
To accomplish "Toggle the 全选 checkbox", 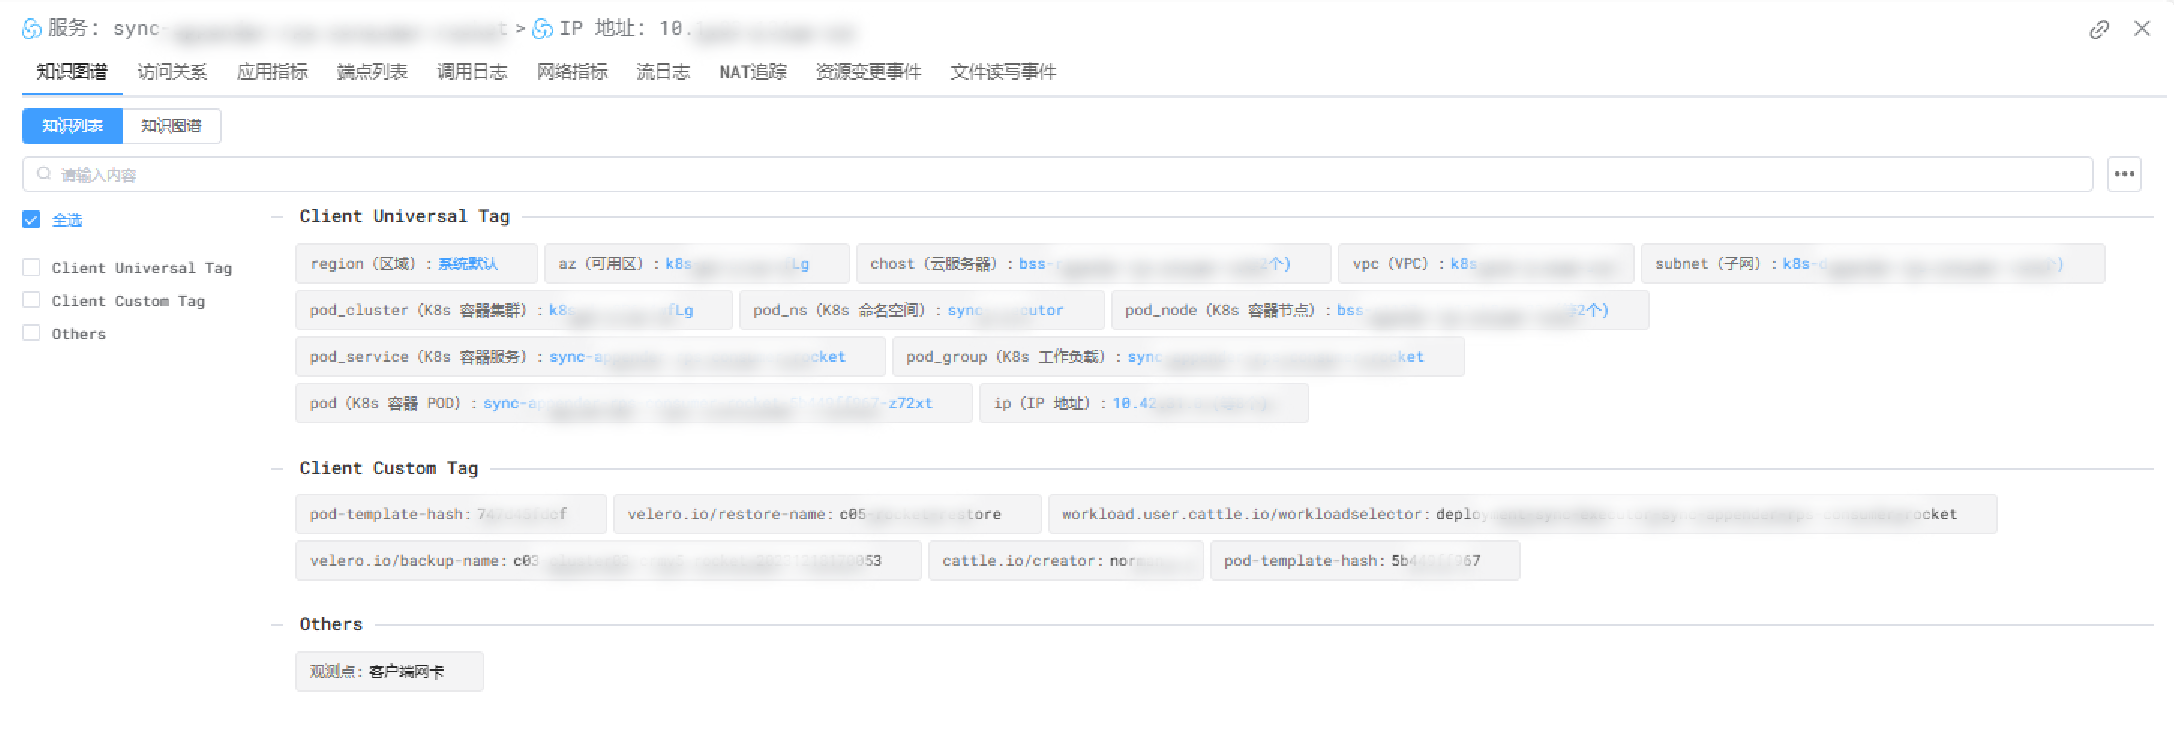I will tap(31, 220).
